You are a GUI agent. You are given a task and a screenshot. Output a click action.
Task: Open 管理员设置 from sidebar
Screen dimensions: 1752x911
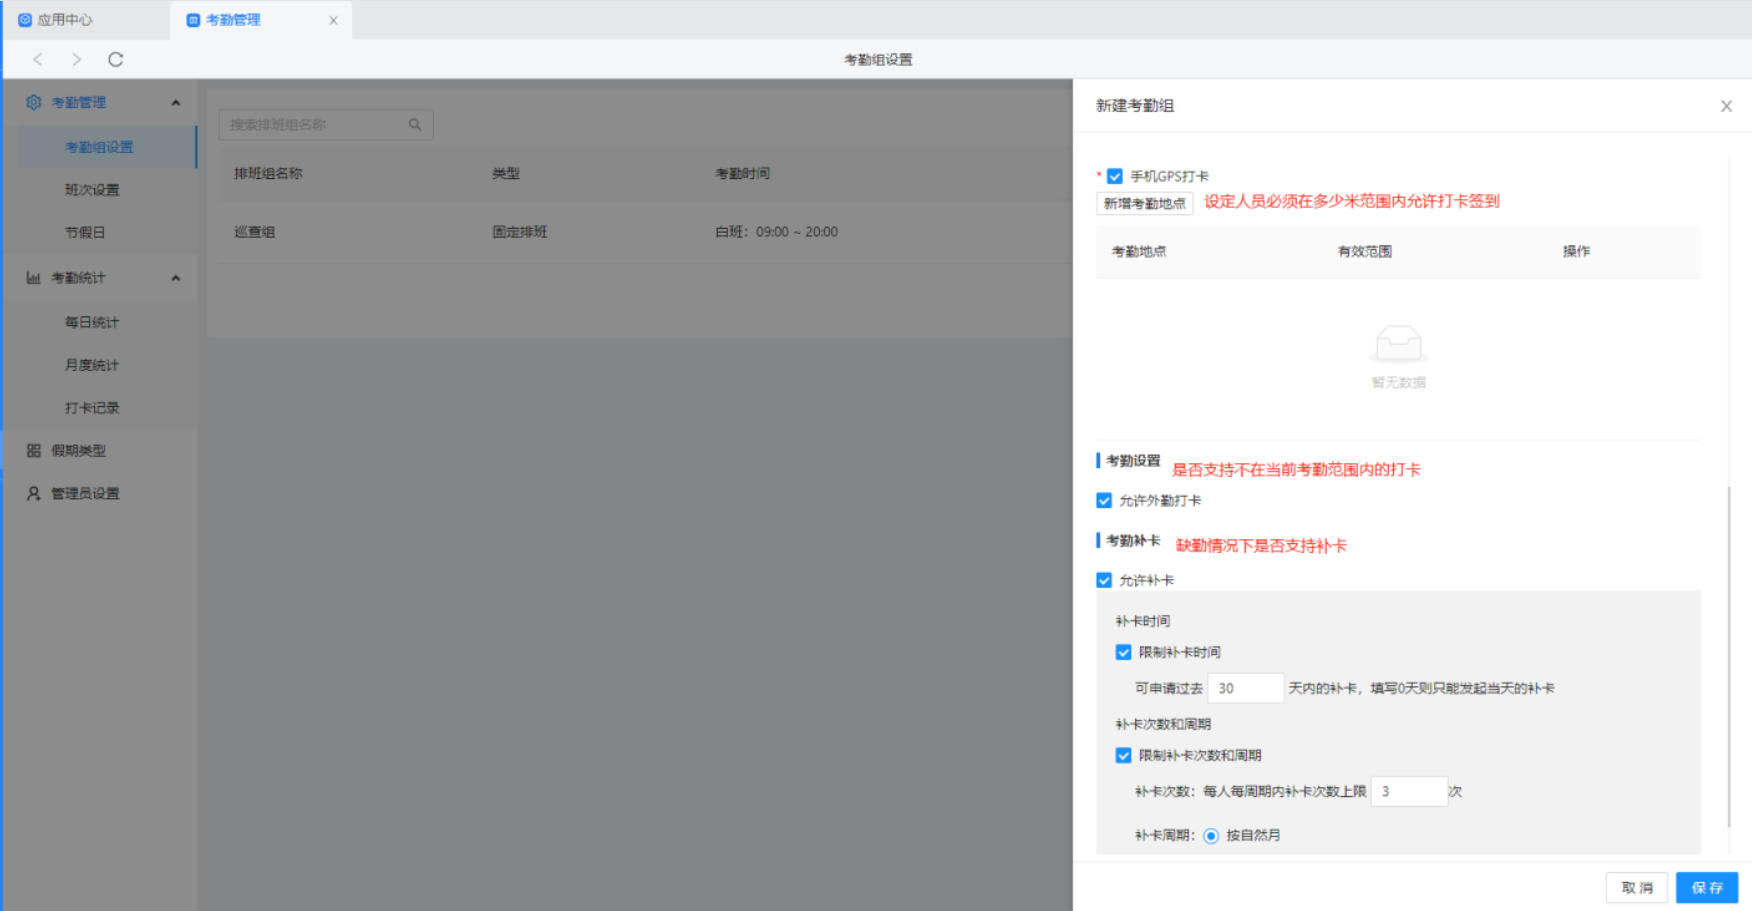point(85,494)
